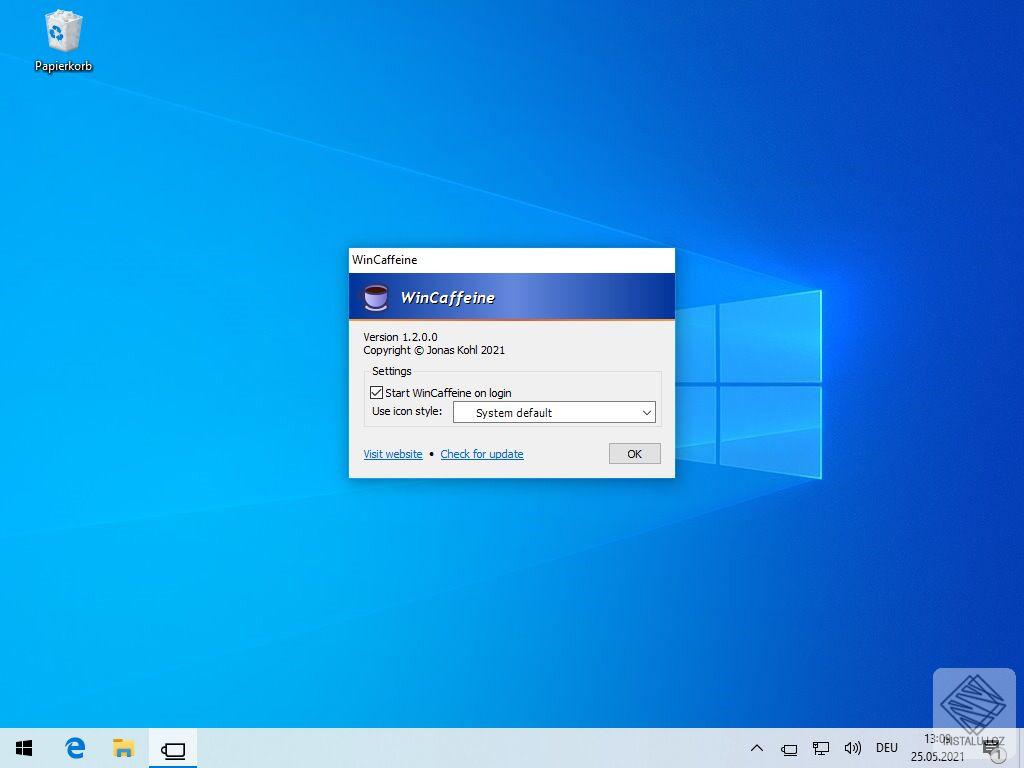Click the WinCaffeine tray icon
The width and height of the screenshot is (1024, 768).
[x=789, y=749]
